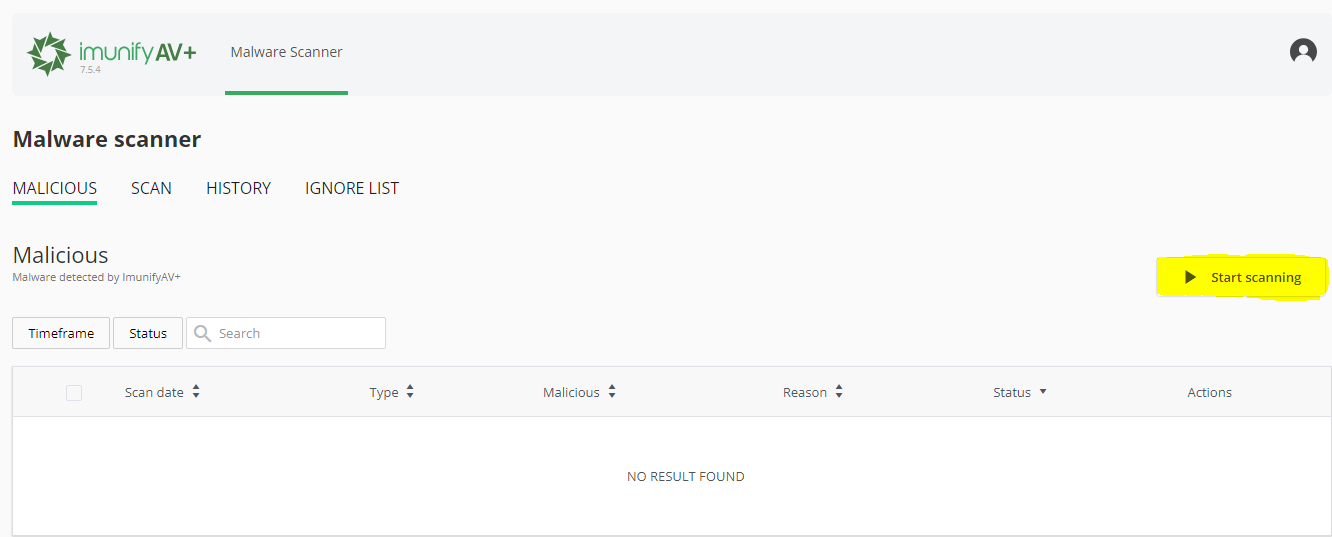Switch to the SCAN tab
This screenshot has width=1332, height=537.
[x=151, y=188]
